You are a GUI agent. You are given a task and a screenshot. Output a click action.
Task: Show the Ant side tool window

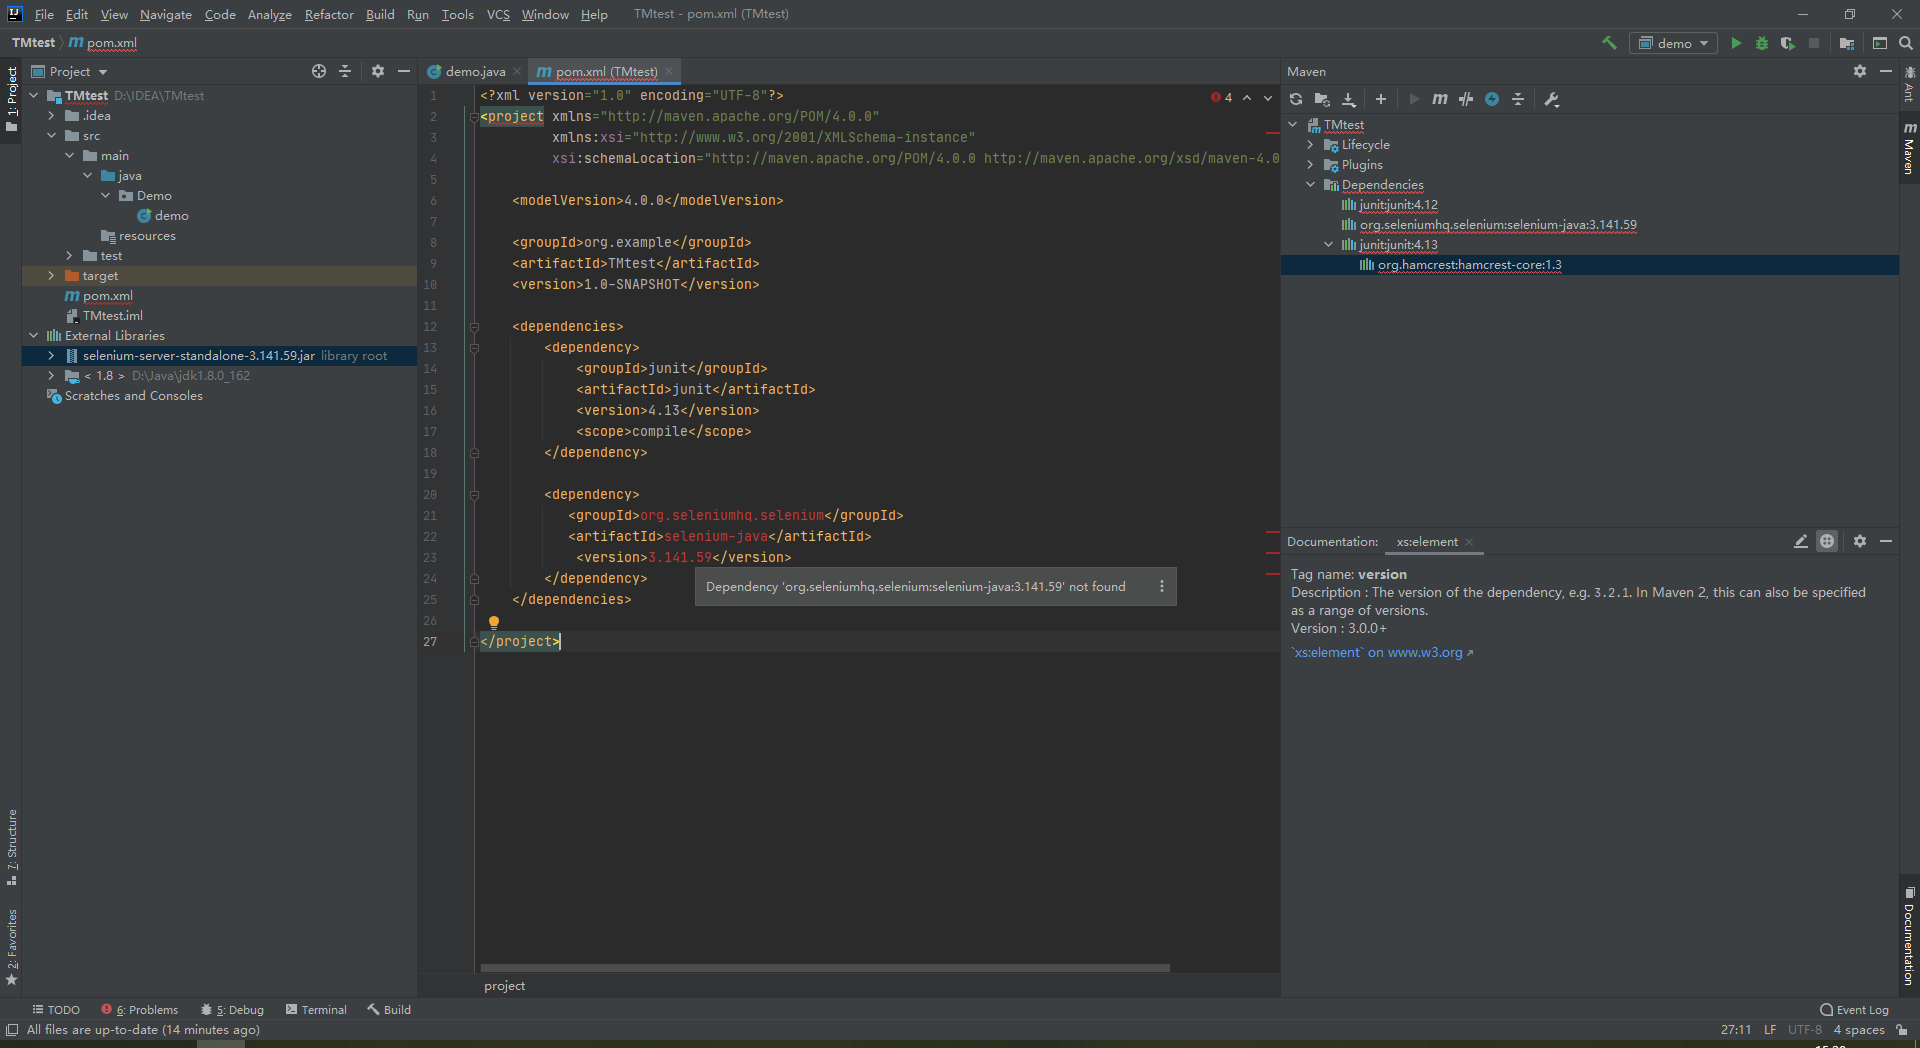[x=1910, y=84]
